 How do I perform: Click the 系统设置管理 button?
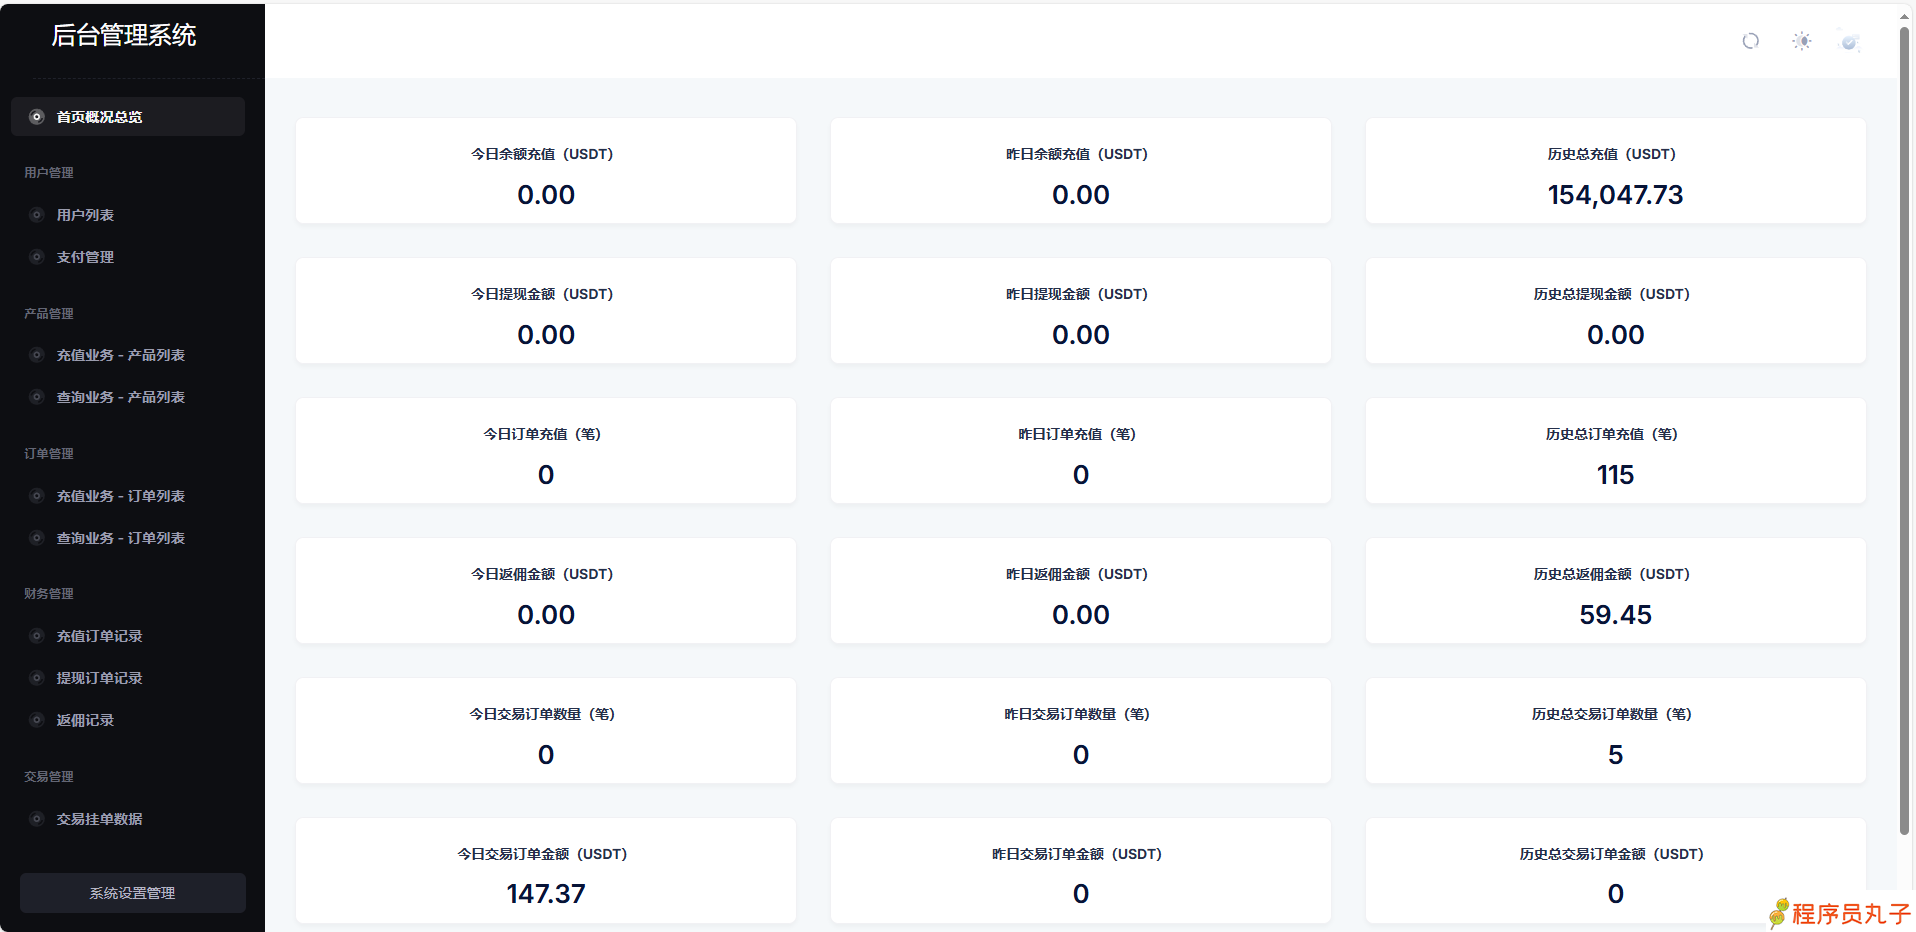132,893
